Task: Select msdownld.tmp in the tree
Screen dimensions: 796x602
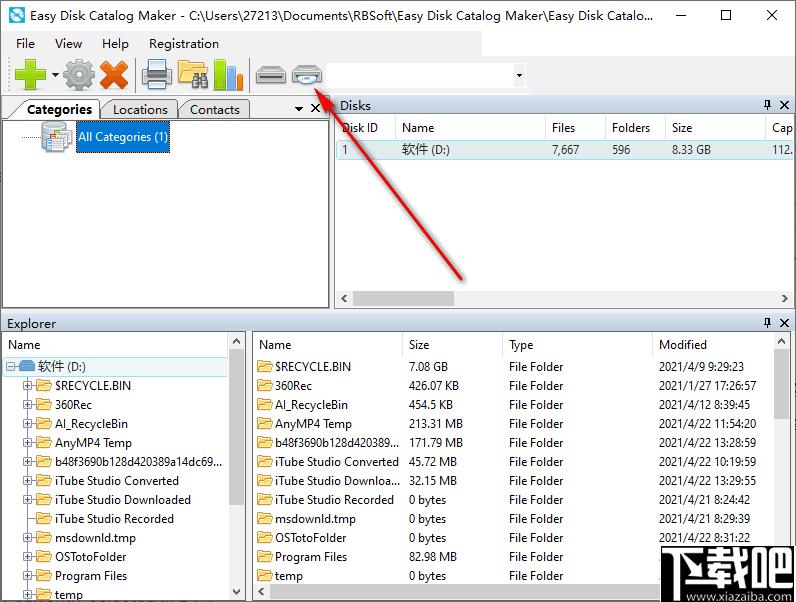Action: coord(95,538)
